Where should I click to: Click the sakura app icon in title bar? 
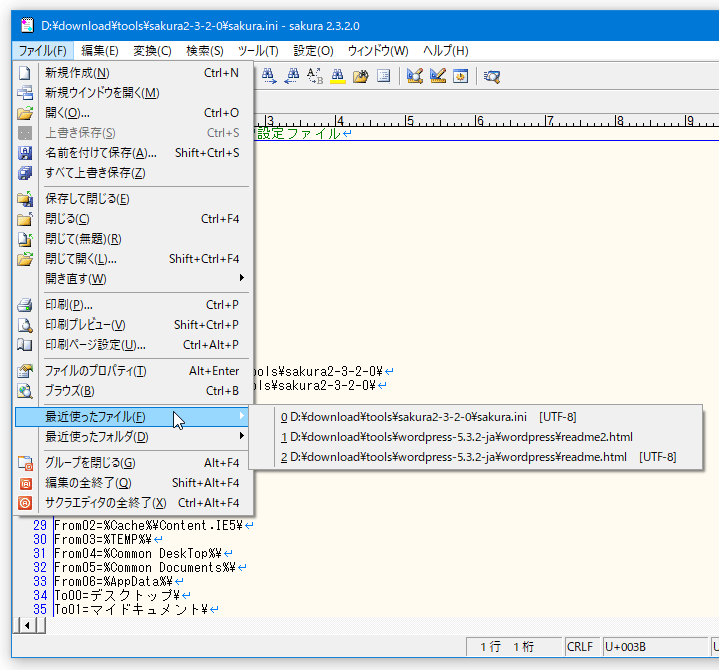(27, 25)
